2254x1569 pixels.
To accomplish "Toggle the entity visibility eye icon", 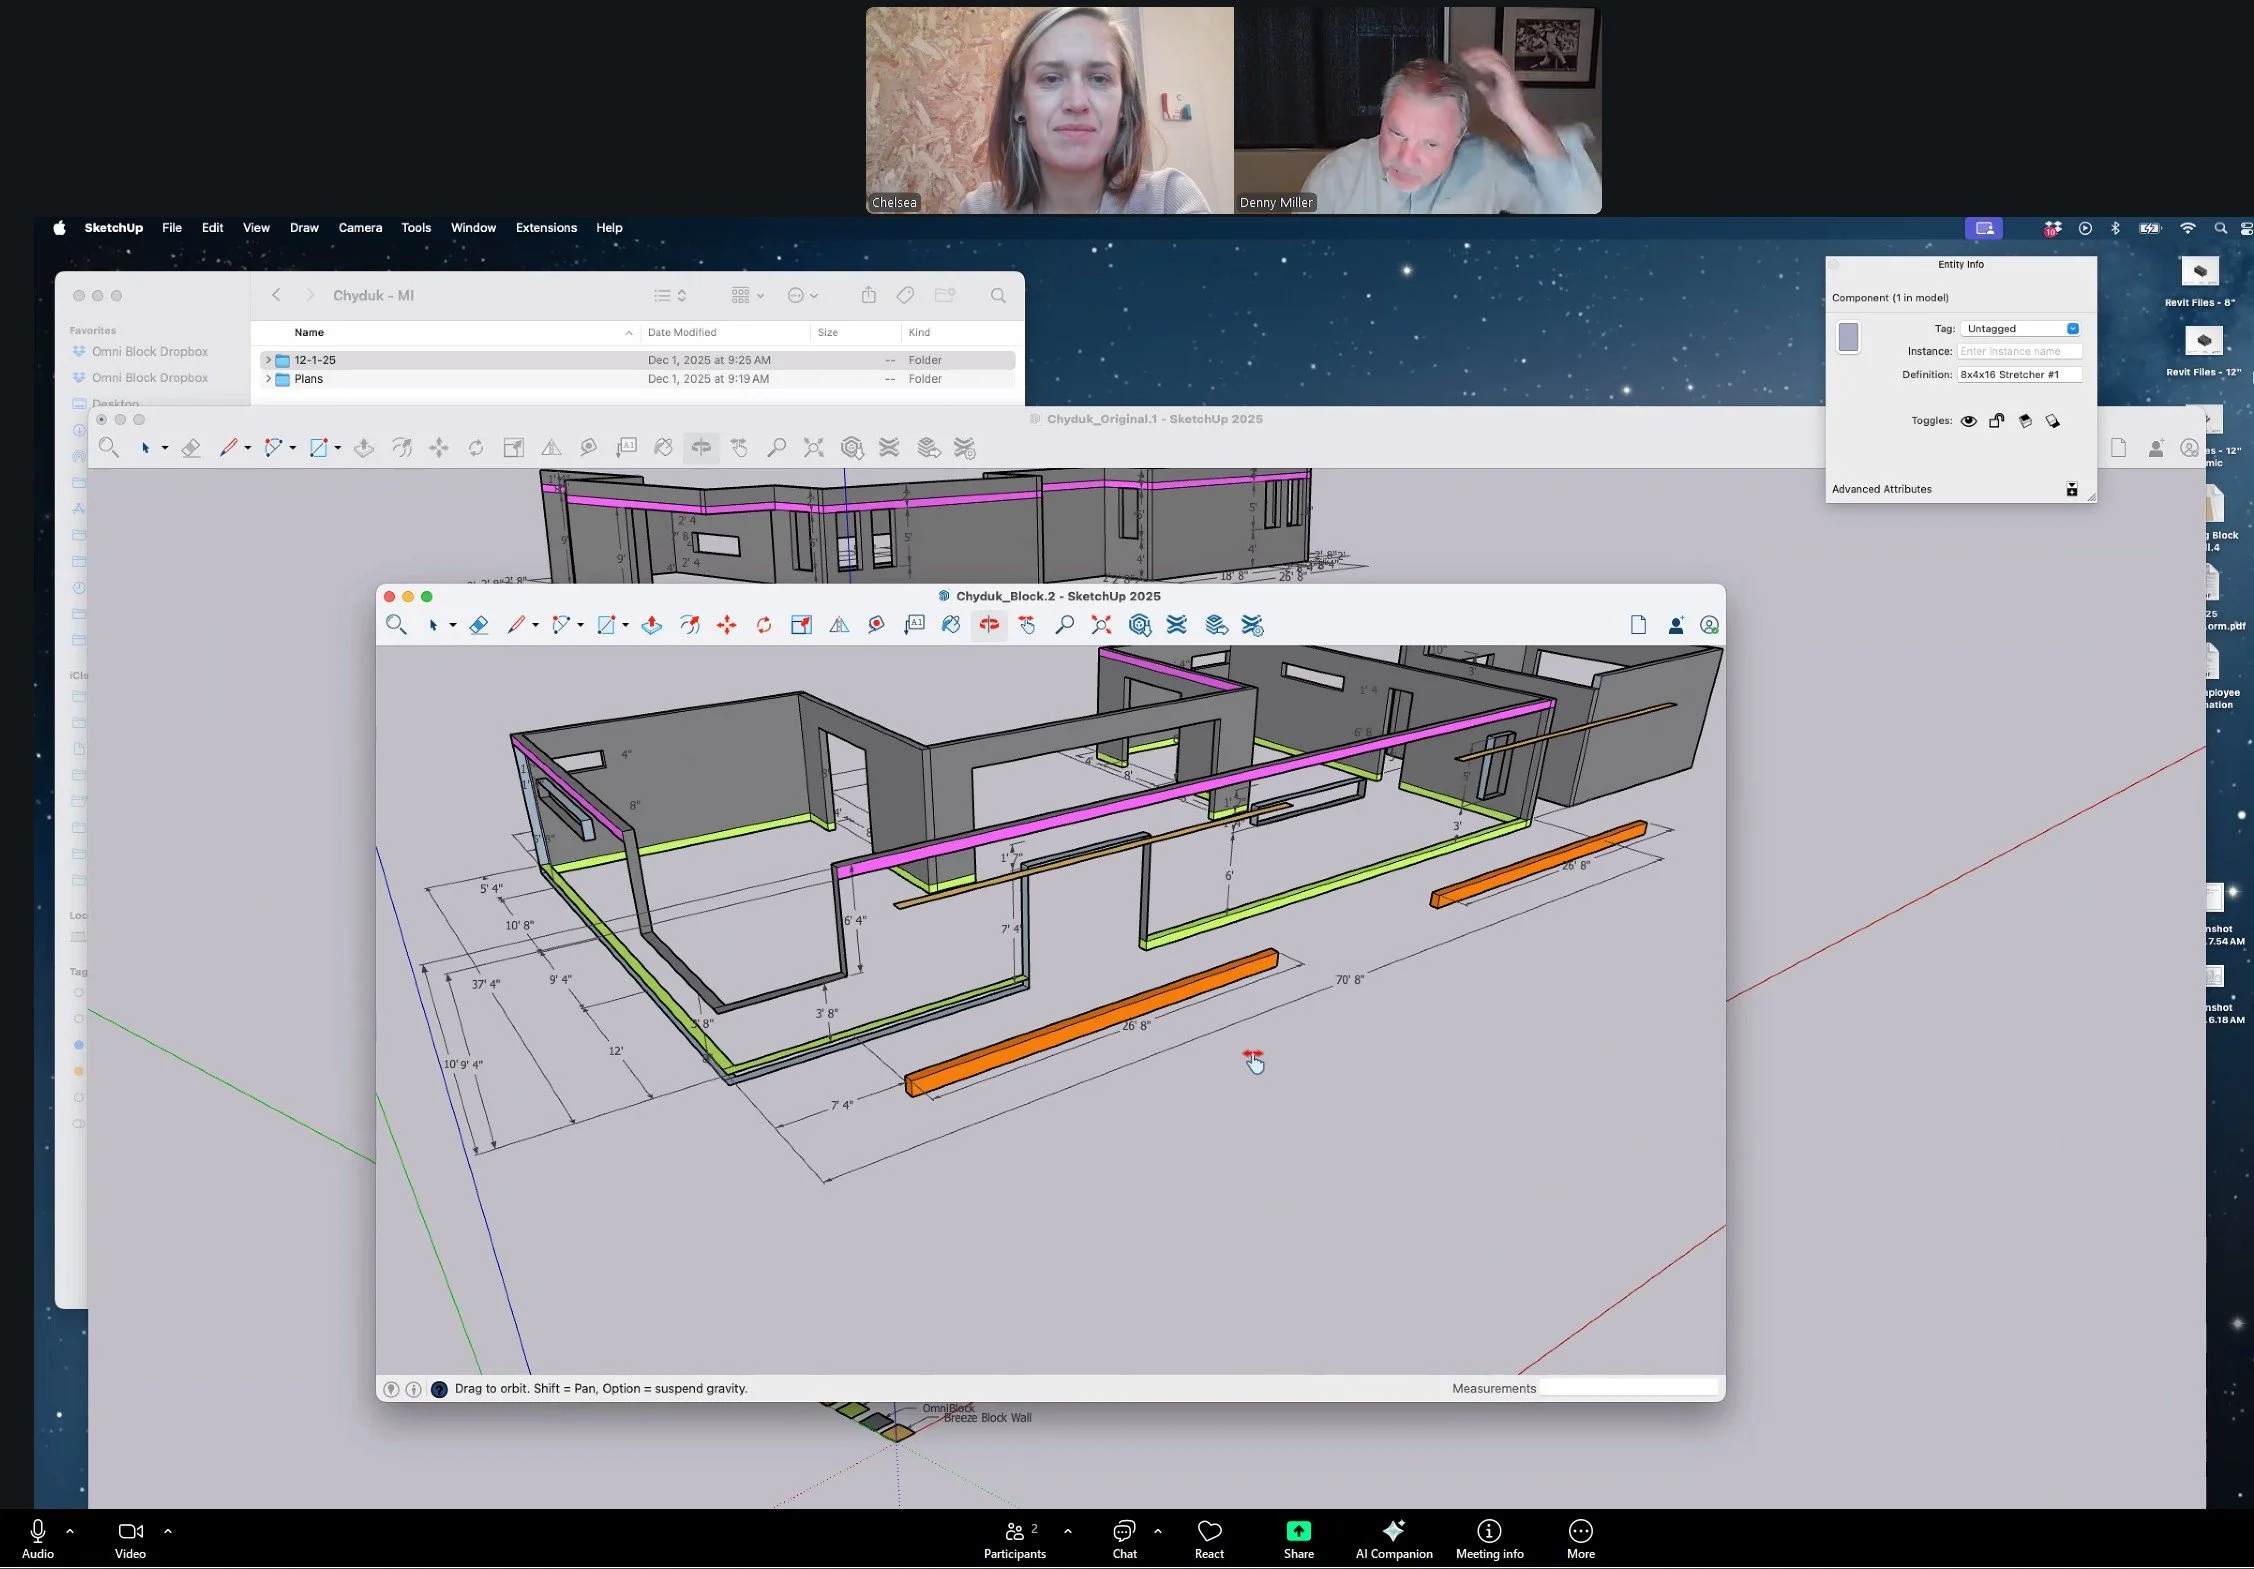I will [x=1968, y=421].
